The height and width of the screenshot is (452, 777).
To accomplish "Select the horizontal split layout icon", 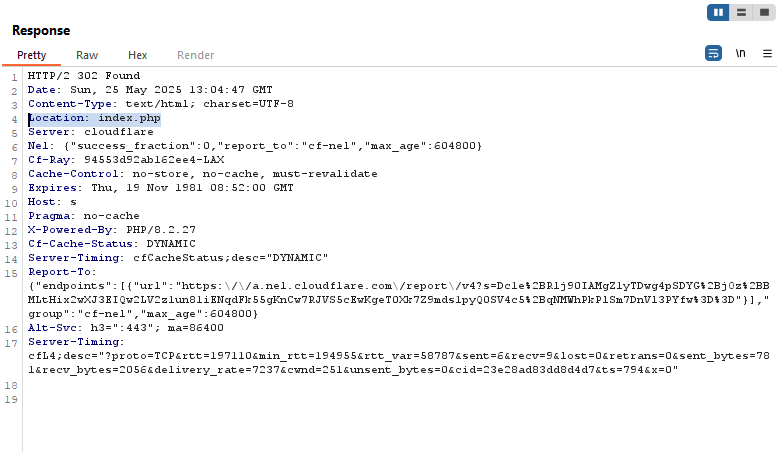I will (x=741, y=12).
